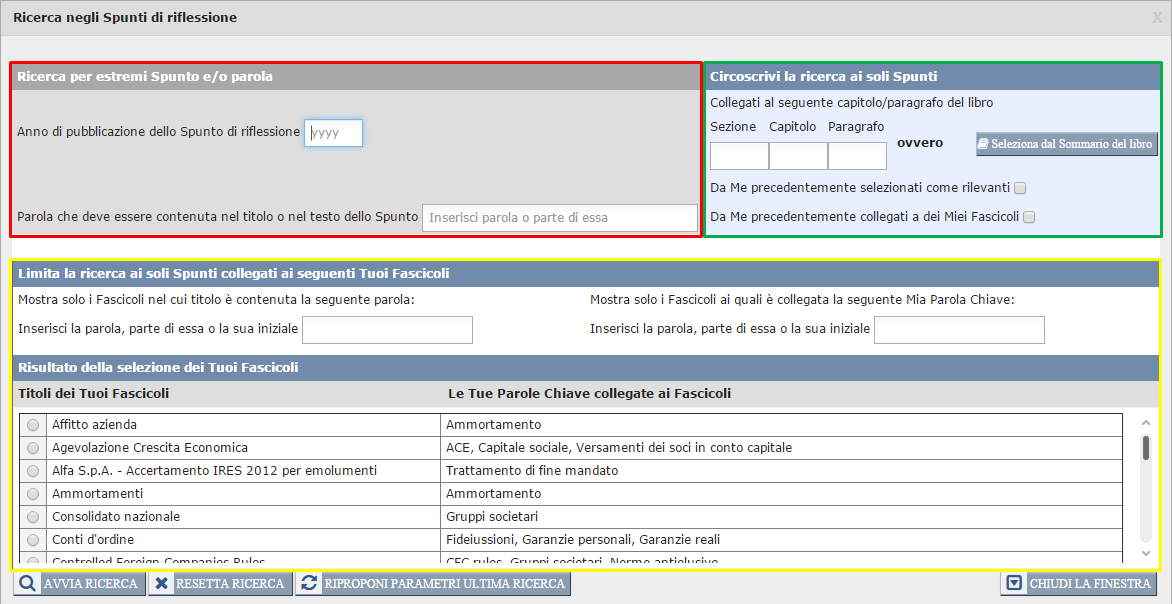Click the Mia Parola Chiave filter field
This screenshot has height=604, width=1172.
click(959, 330)
